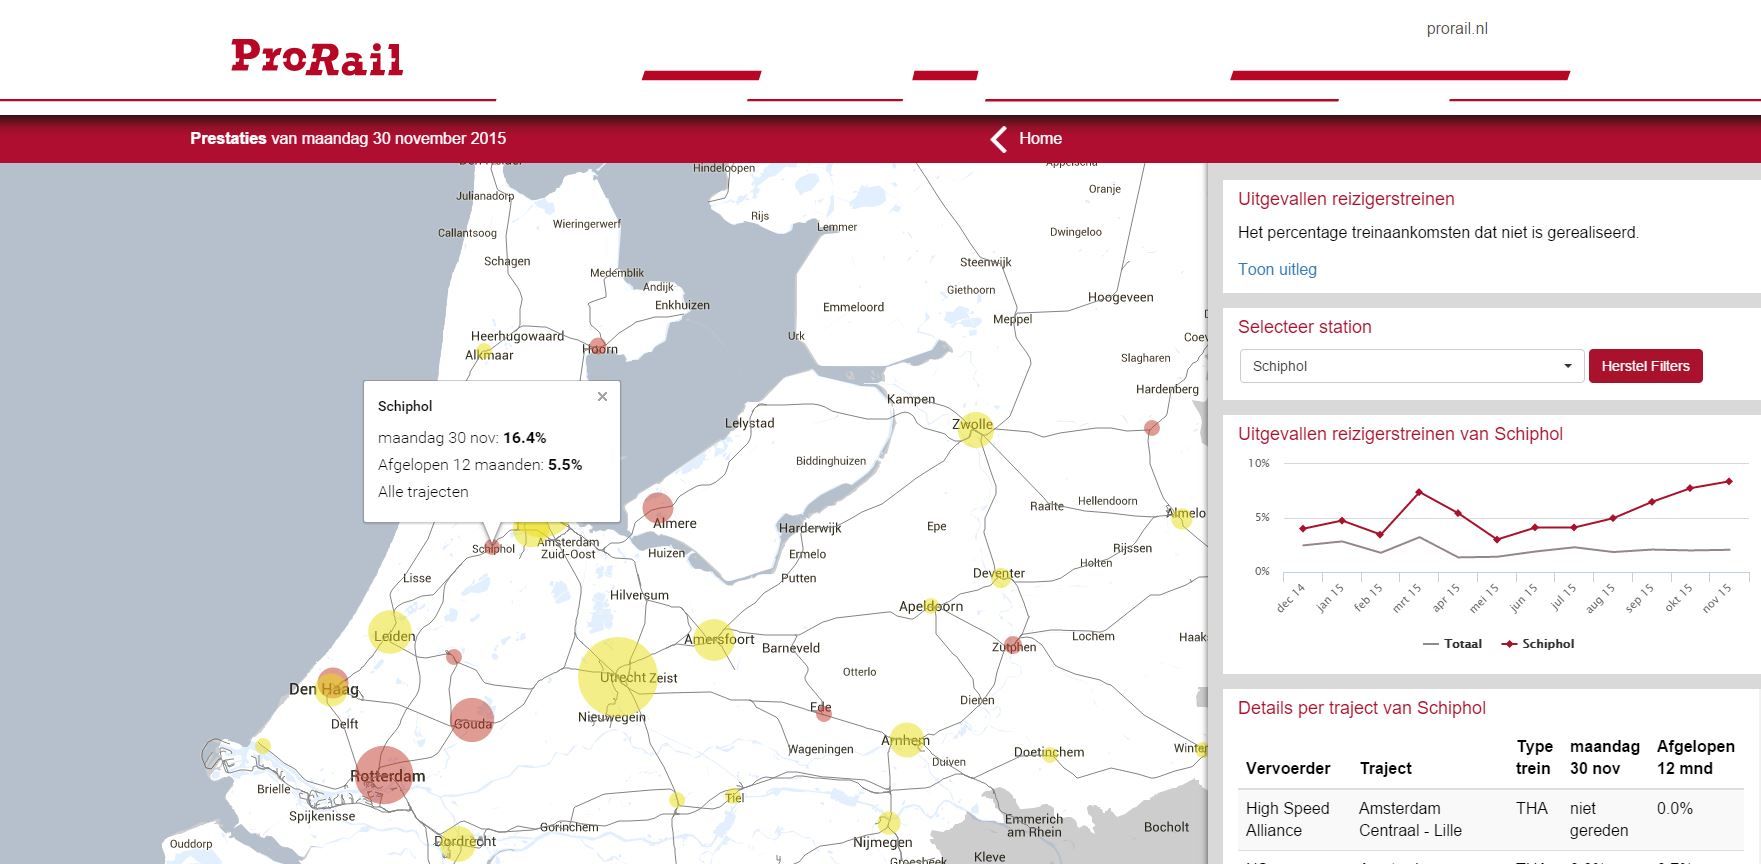Click the Utrecht station circle on map
The image size is (1761, 864).
pyautogui.click(x=617, y=677)
